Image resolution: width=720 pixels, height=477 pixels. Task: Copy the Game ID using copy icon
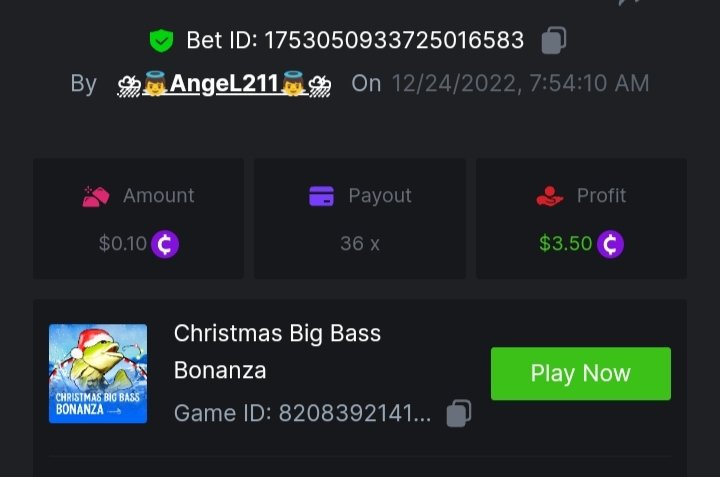(x=459, y=413)
